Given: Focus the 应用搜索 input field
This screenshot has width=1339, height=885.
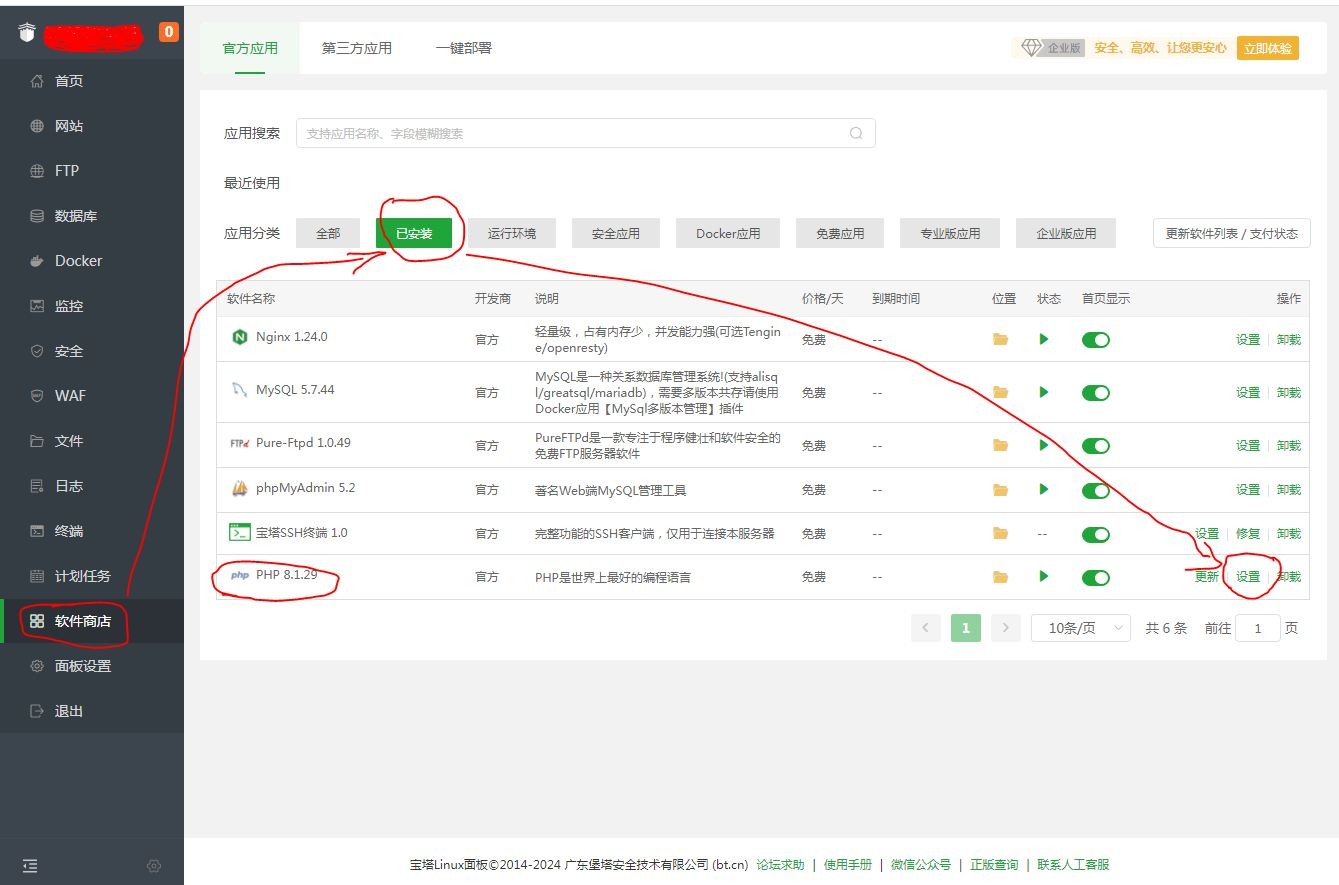Looking at the screenshot, I should tap(586, 133).
